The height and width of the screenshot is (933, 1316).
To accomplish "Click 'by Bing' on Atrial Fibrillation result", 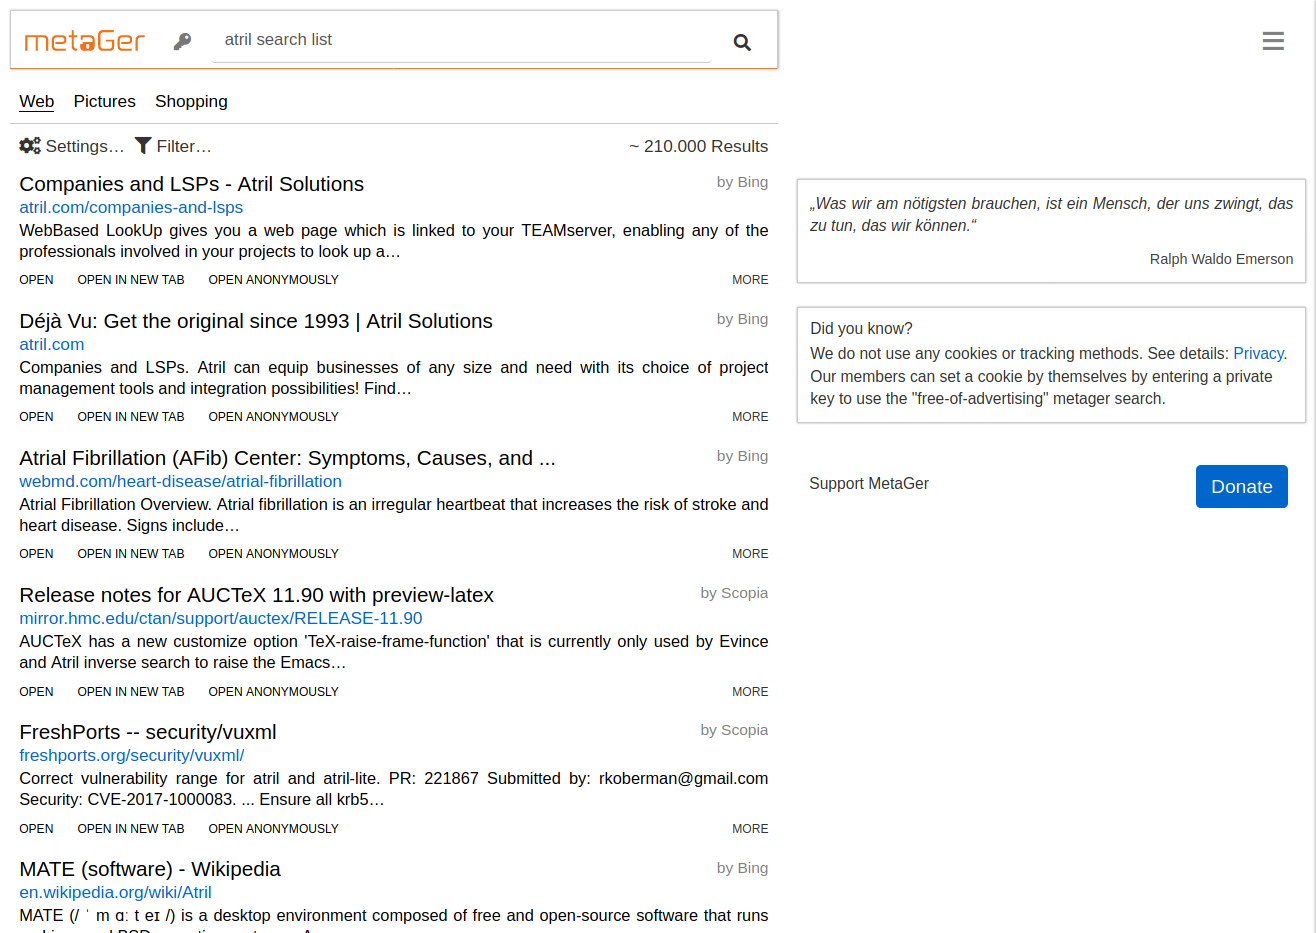I will tap(743, 456).
